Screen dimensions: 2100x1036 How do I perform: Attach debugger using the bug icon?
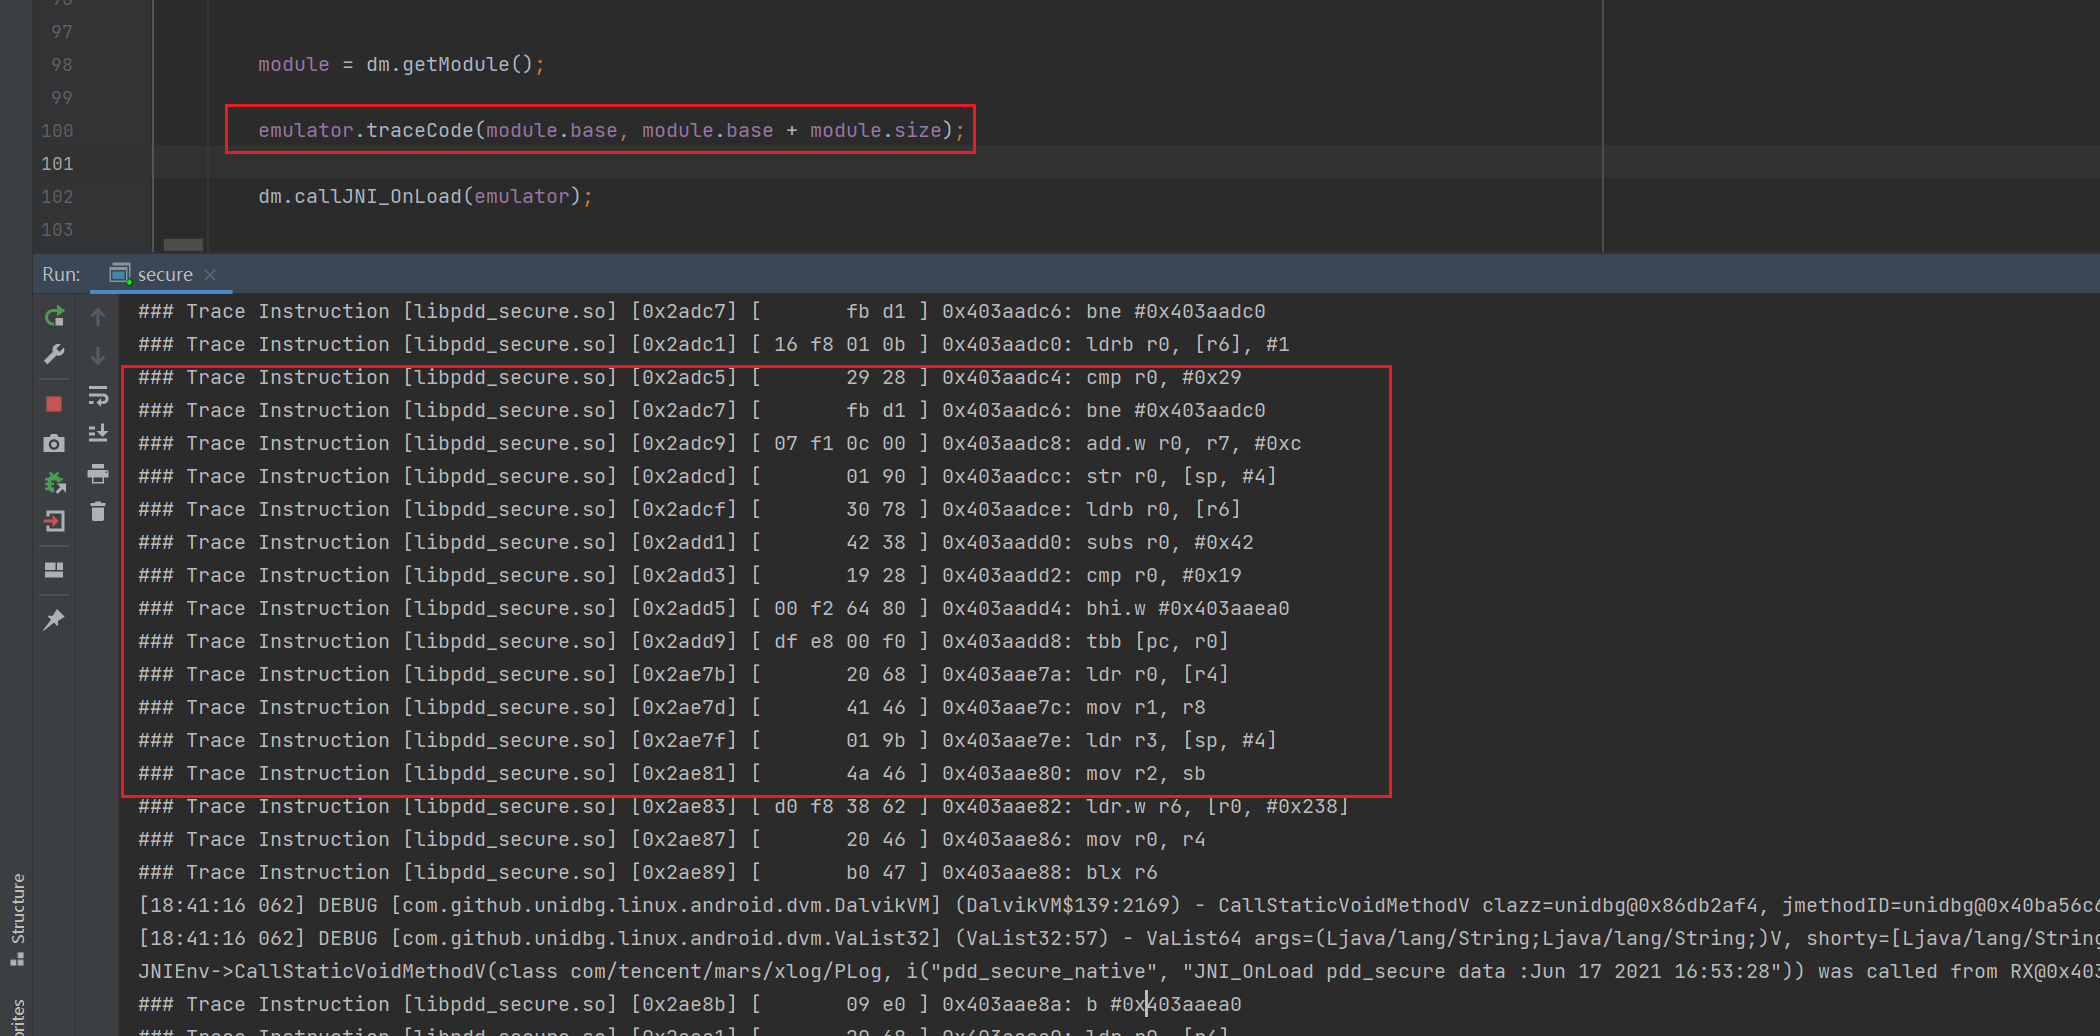pos(54,483)
